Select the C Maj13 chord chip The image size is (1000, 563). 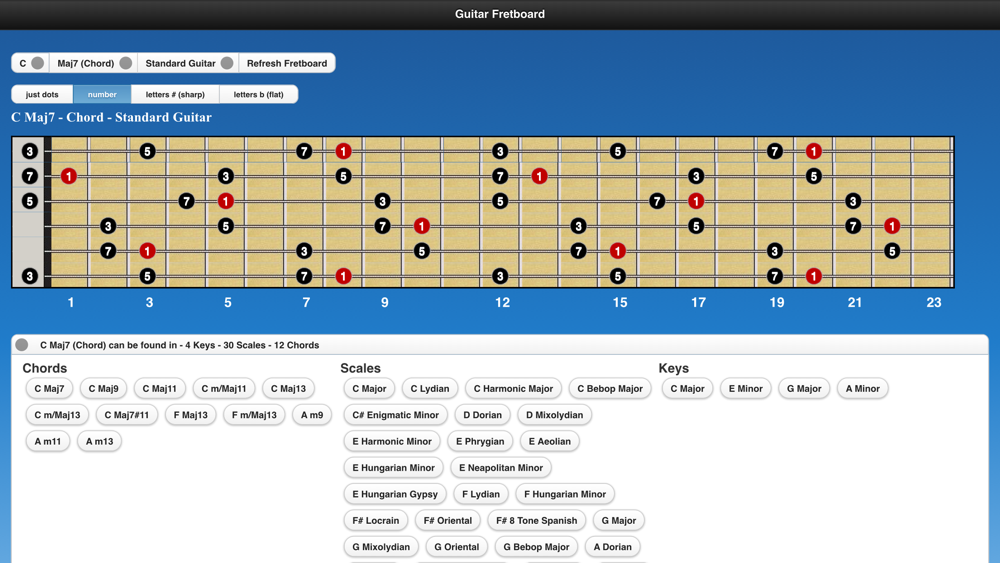pos(288,388)
